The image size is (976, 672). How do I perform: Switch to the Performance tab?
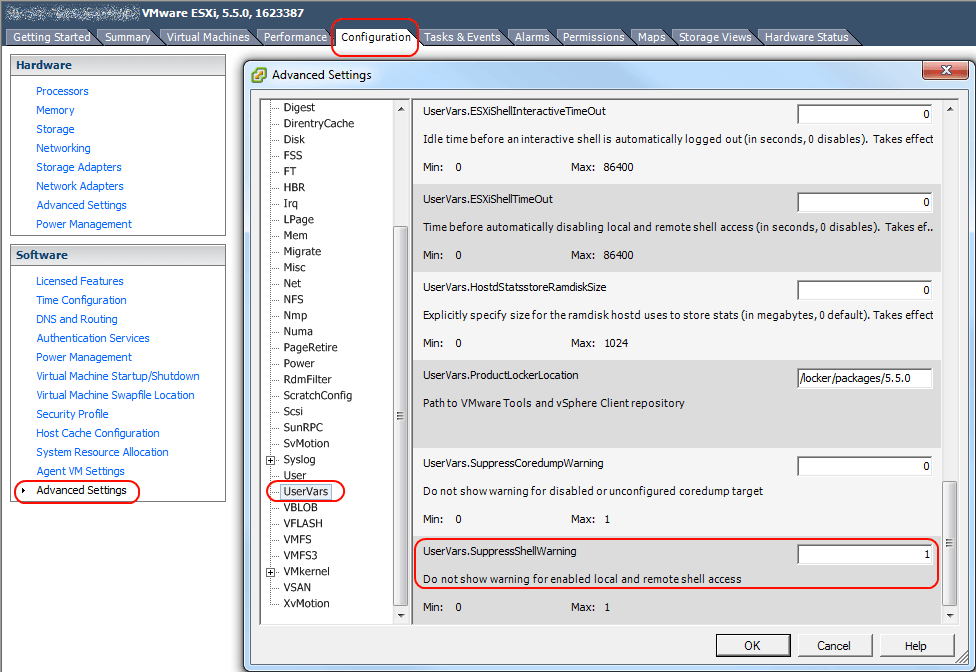pos(295,37)
